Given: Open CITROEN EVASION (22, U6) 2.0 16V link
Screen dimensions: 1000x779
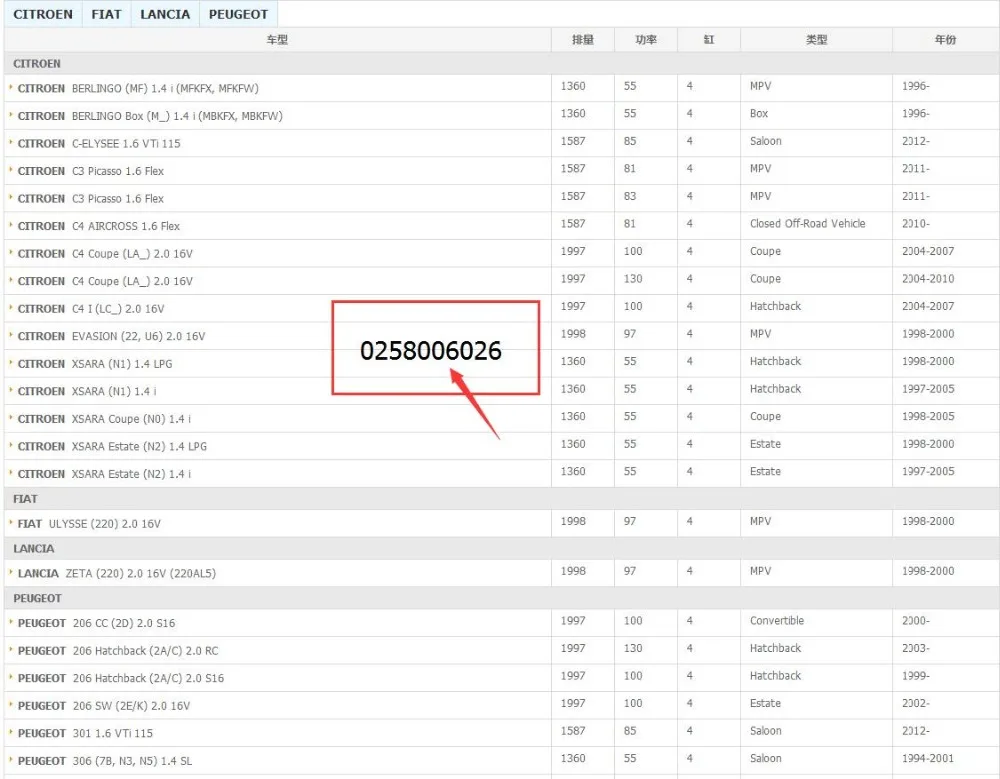Looking at the screenshot, I should click(112, 336).
